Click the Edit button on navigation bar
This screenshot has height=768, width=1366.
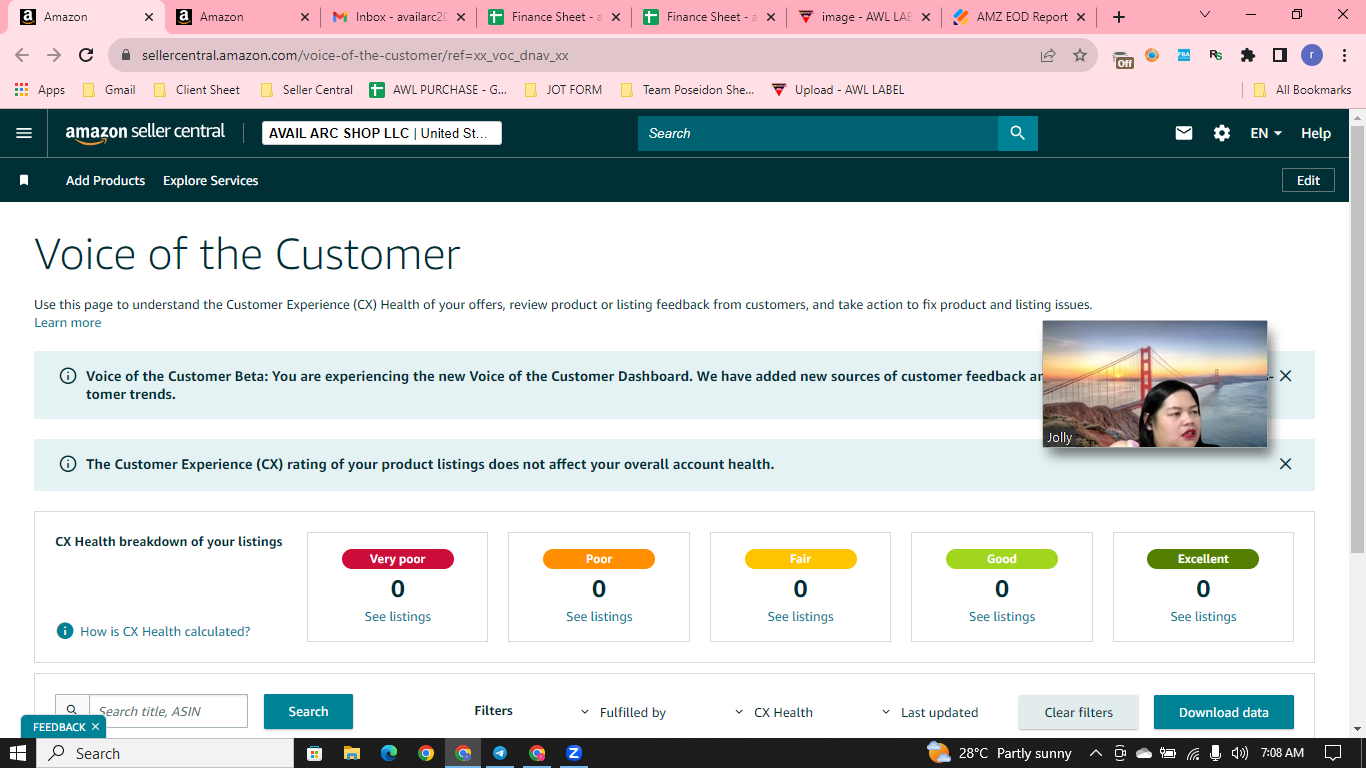[1309, 181]
